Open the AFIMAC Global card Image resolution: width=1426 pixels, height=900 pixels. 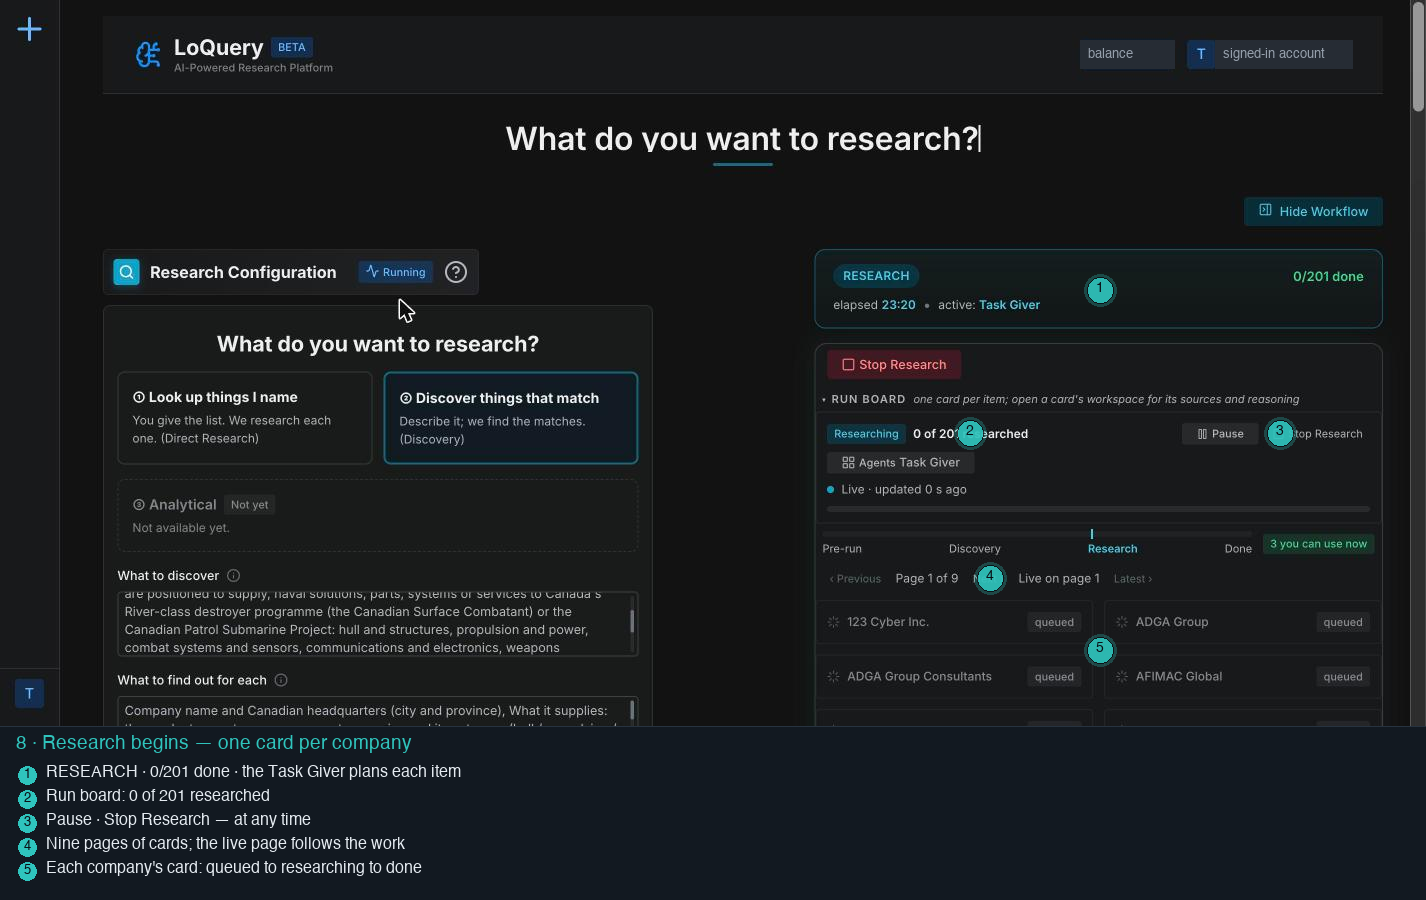pos(1243,677)
